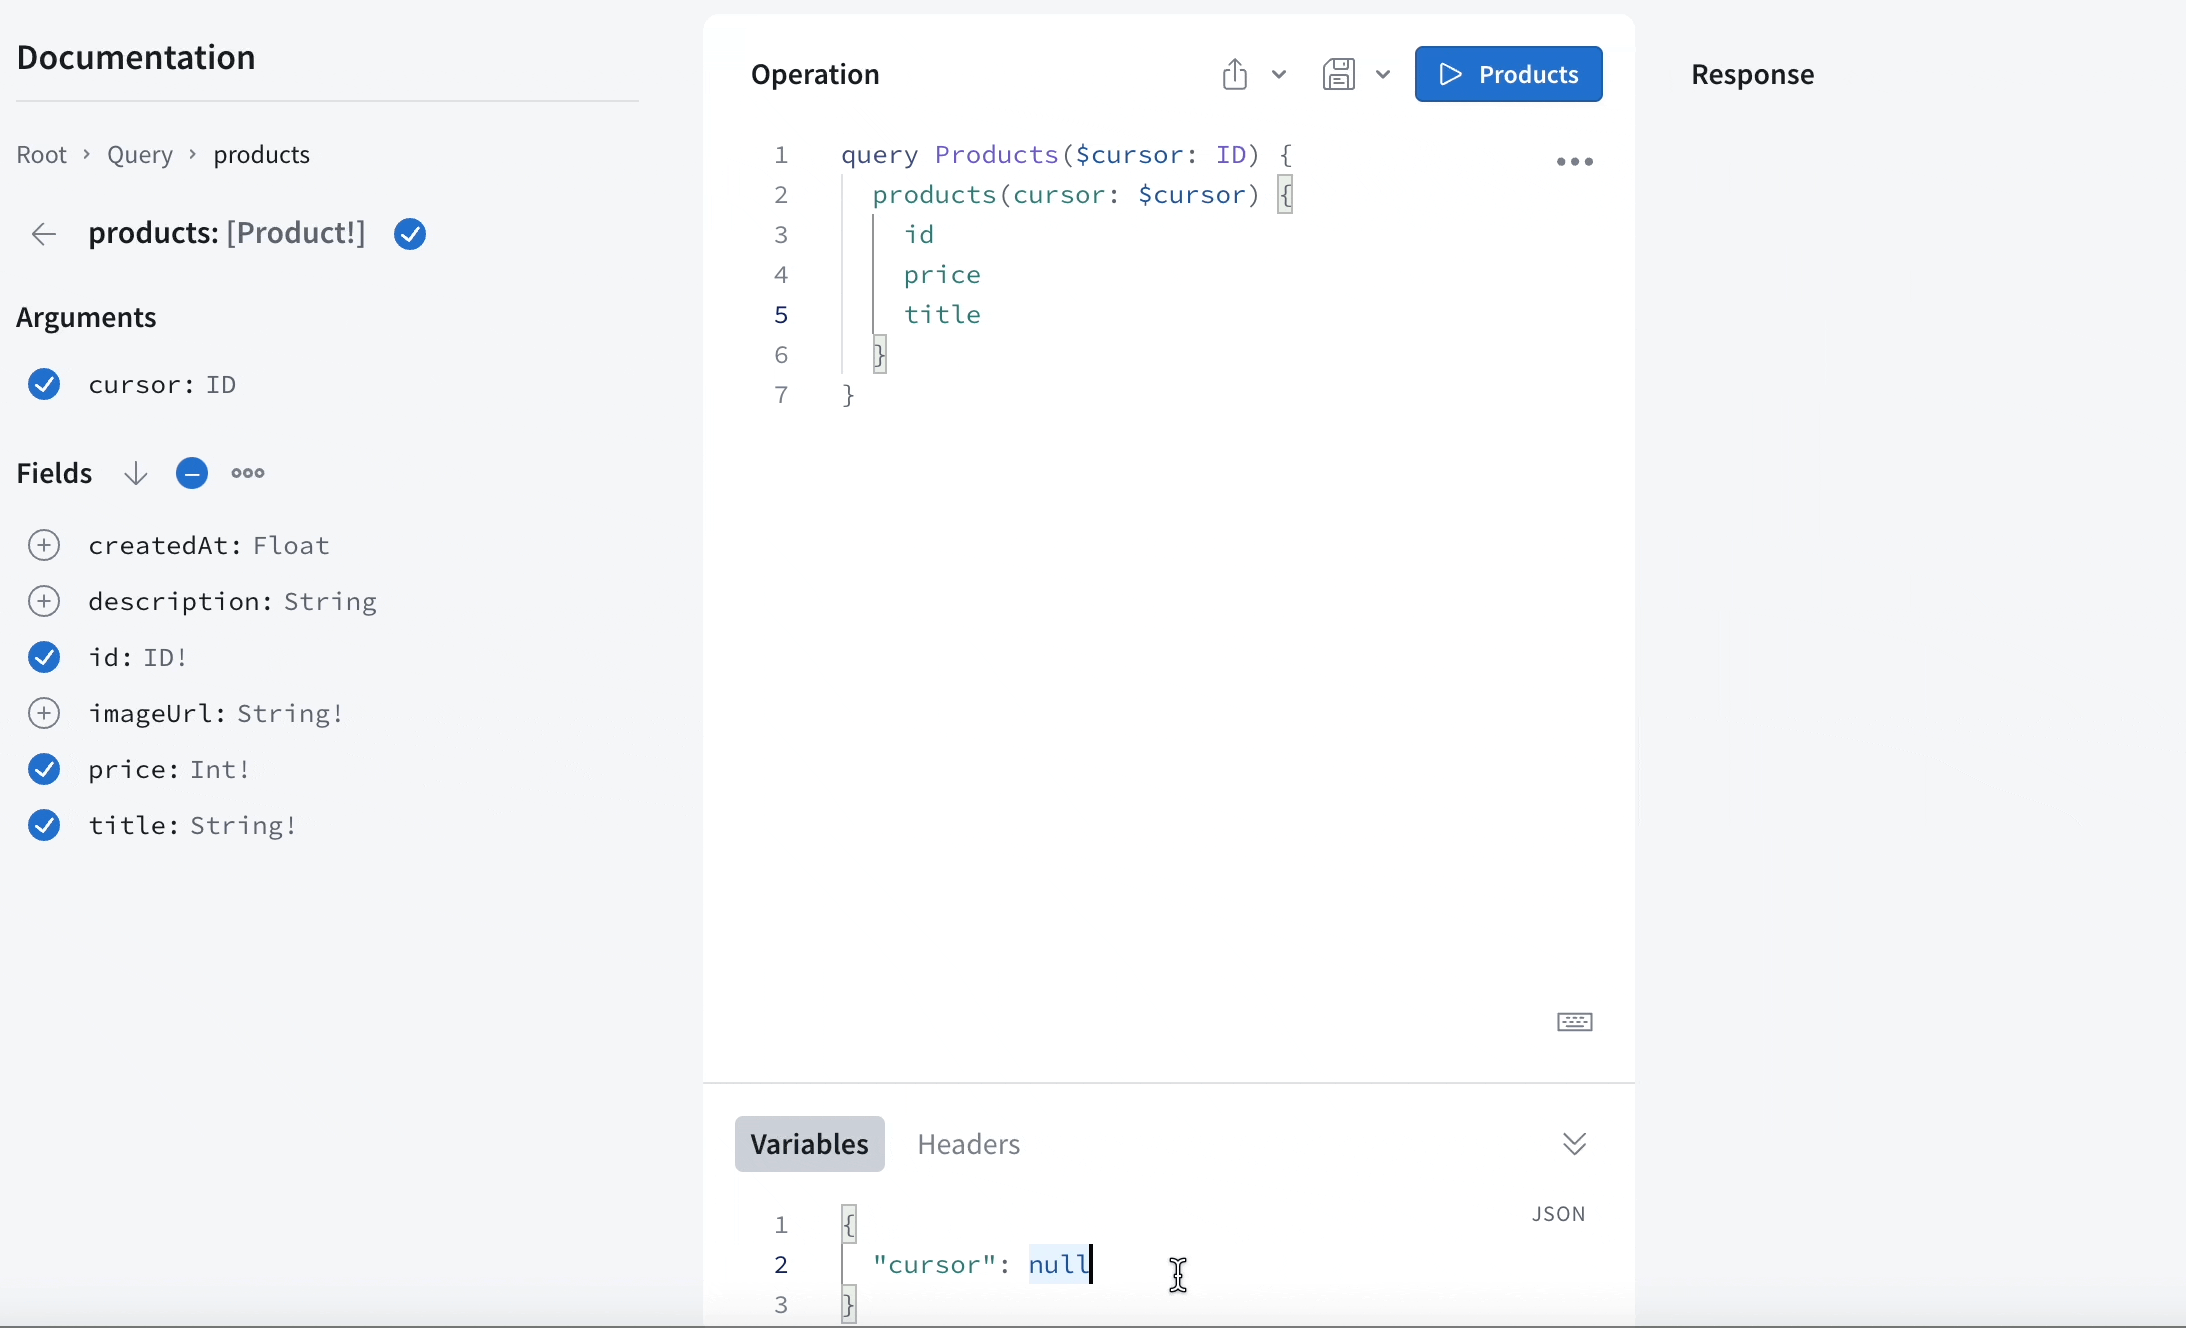
Task: Open the save dropdown arrow
Action: (1383, 74)
